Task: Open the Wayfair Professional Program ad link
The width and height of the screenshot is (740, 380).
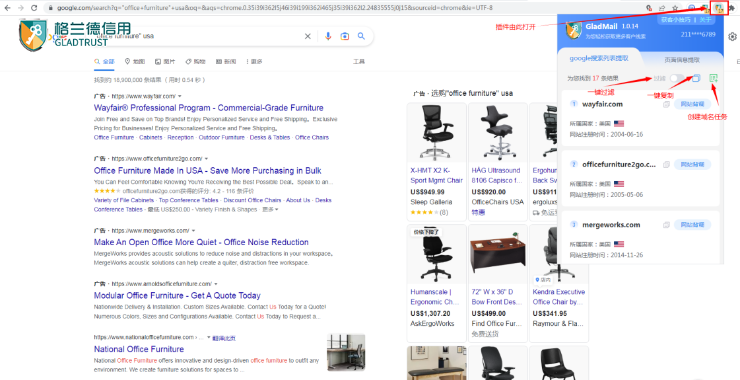Action: point(209,108)
